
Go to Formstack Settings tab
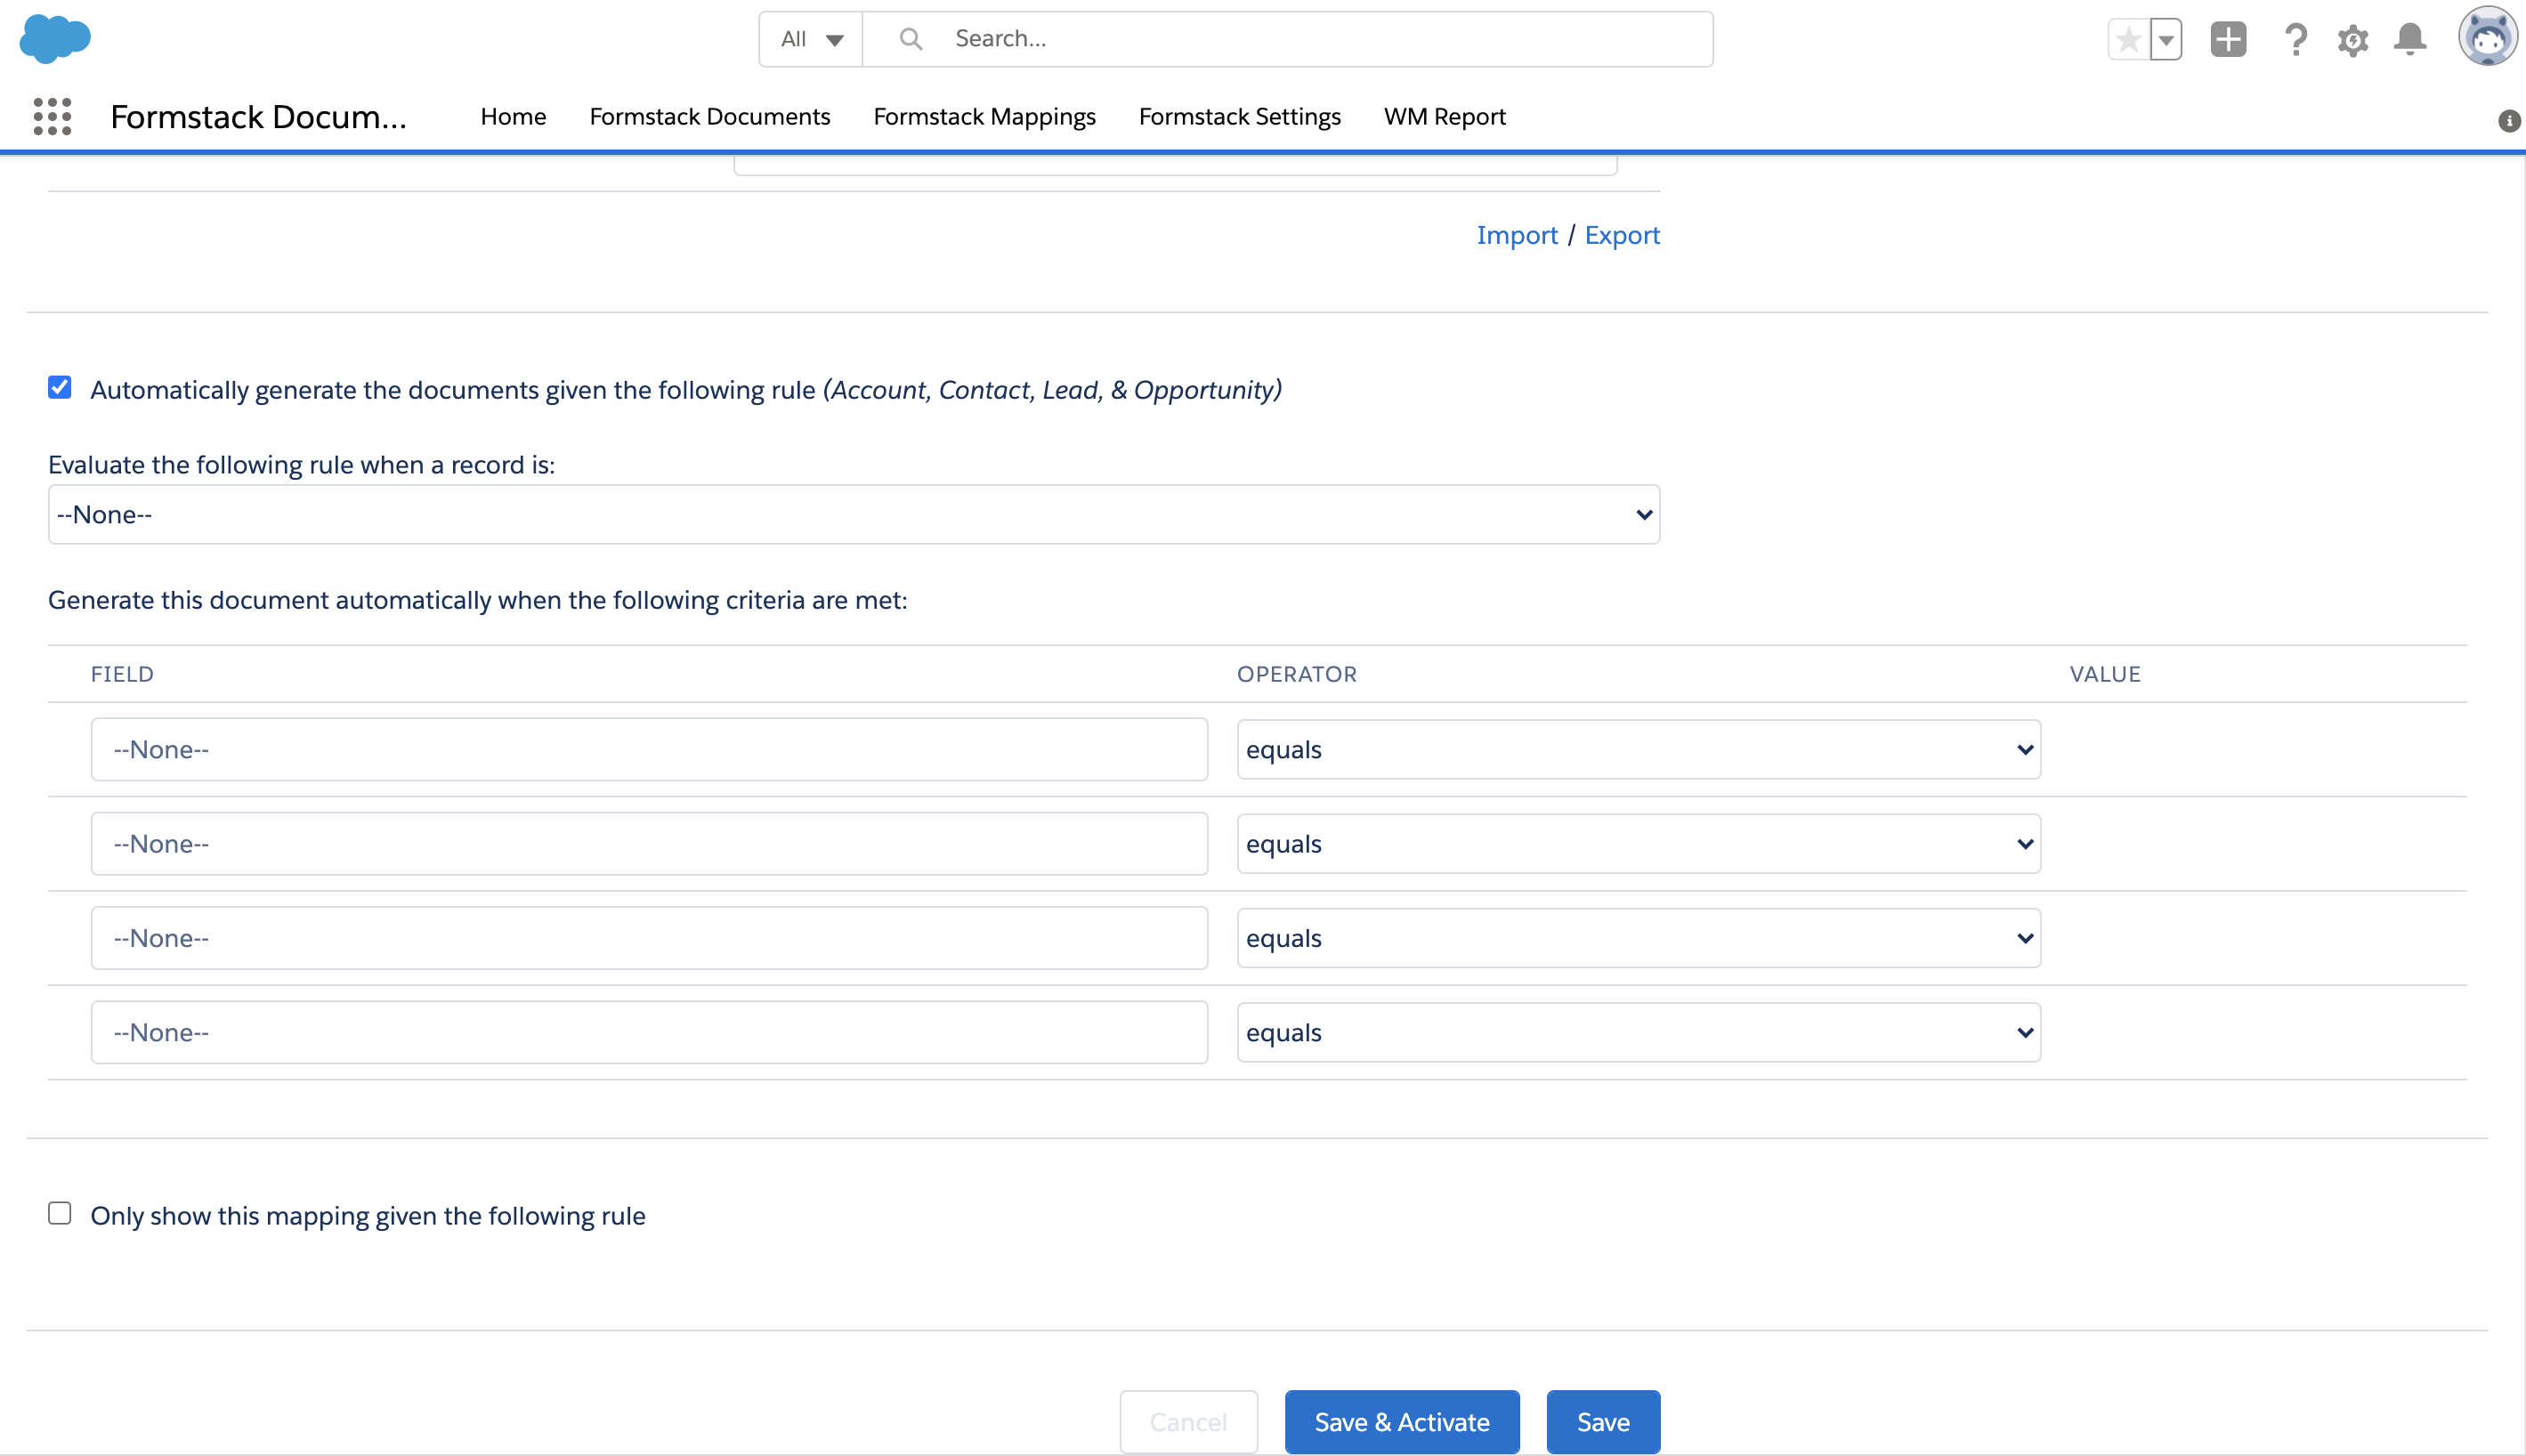[x=1239, y=117]
